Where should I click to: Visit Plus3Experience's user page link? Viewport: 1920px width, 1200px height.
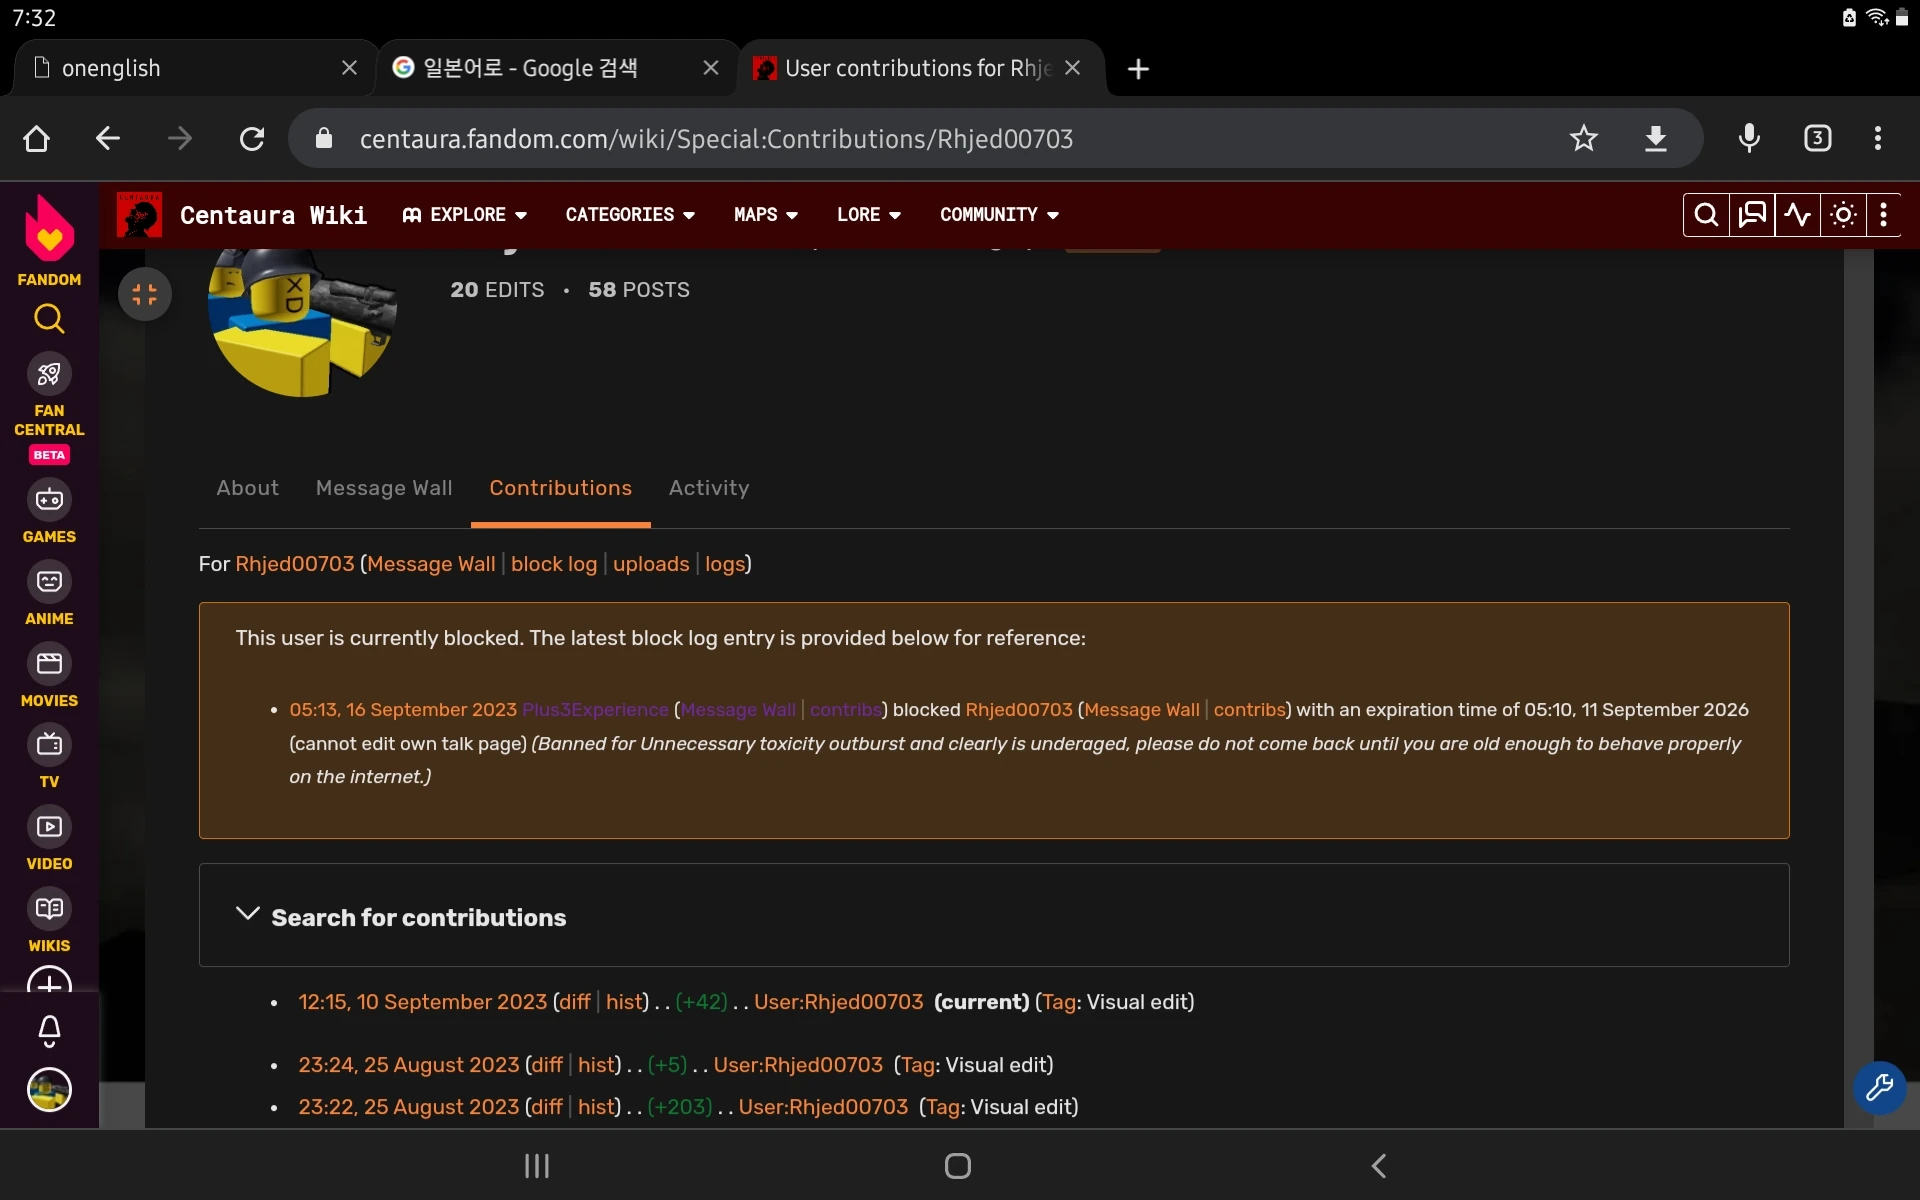coord(594,710)
